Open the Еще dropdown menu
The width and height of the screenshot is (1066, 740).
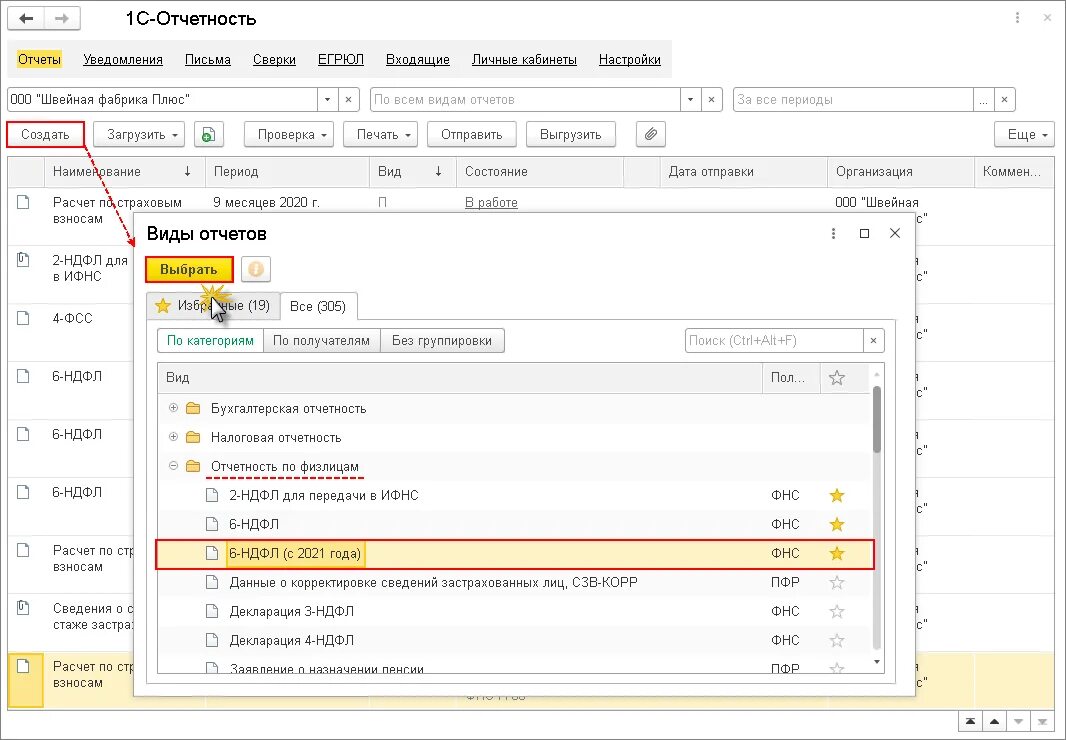click(x=1025, y=135)
